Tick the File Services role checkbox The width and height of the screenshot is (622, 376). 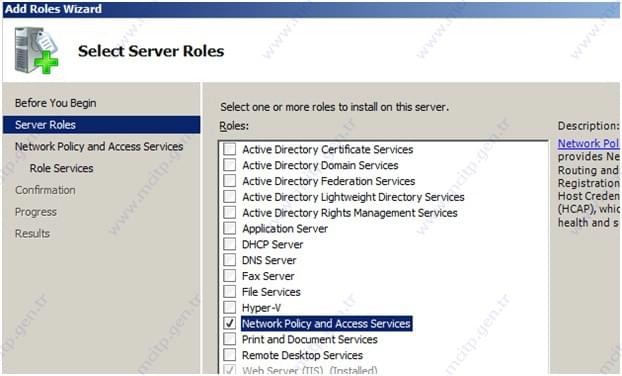229,292
